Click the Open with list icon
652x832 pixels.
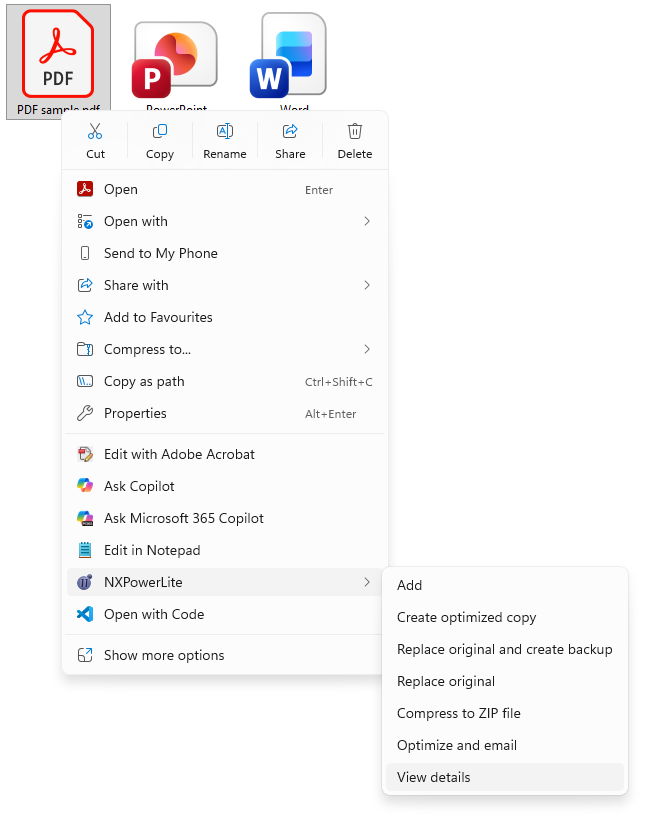pos(85,221)
